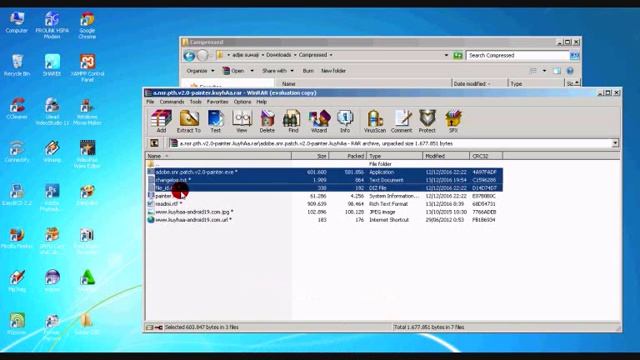Go up one level in WinRAR
Viewport: 640px width, 360px height.
coord(154,143)
